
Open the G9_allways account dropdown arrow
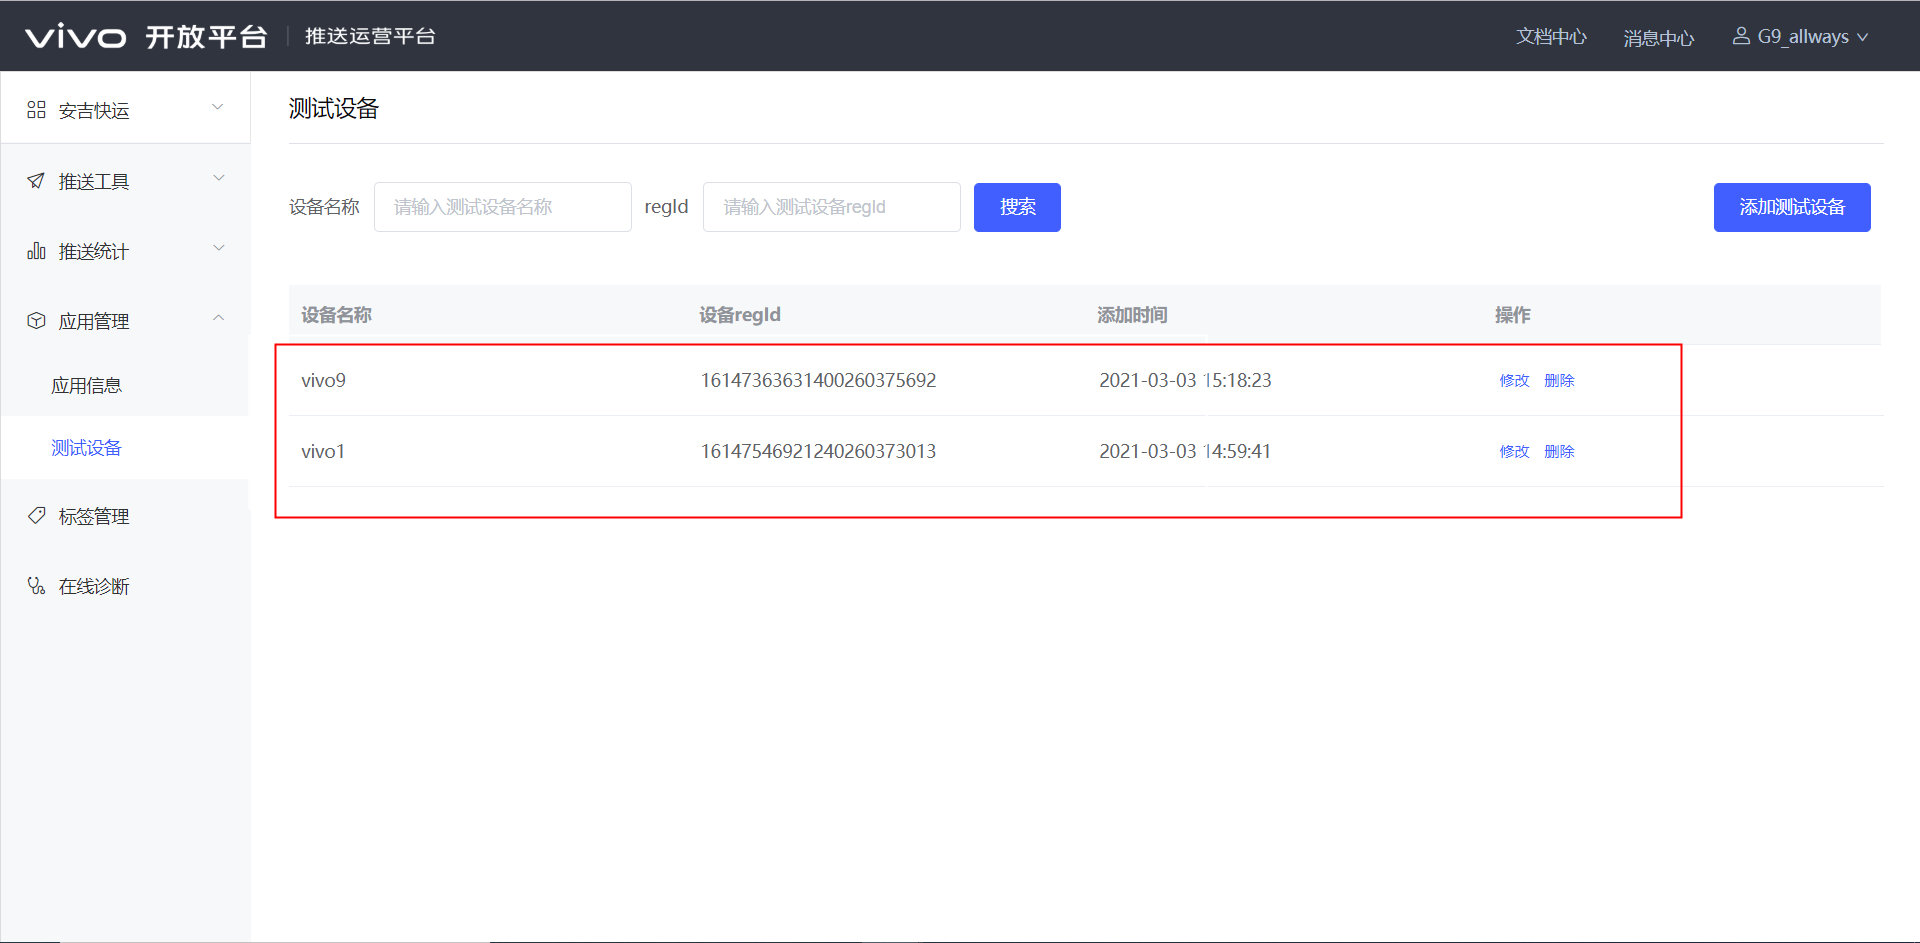pos(1863,37)
